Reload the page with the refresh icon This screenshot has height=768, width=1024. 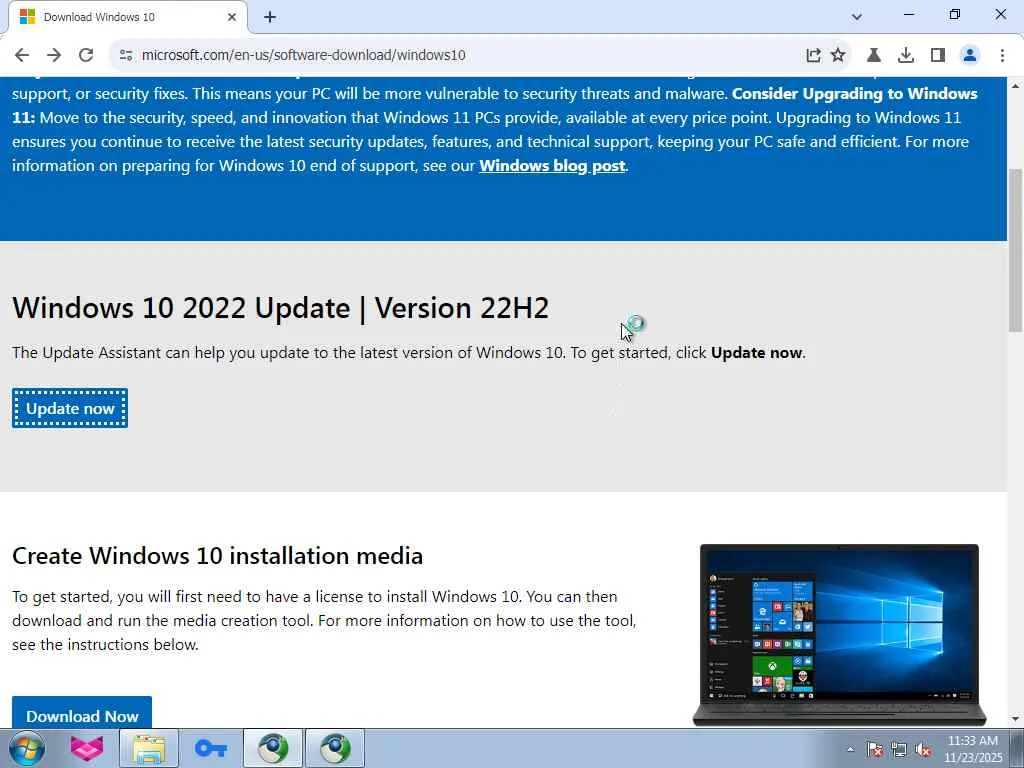pyautogui.click(x=86, y=55)
